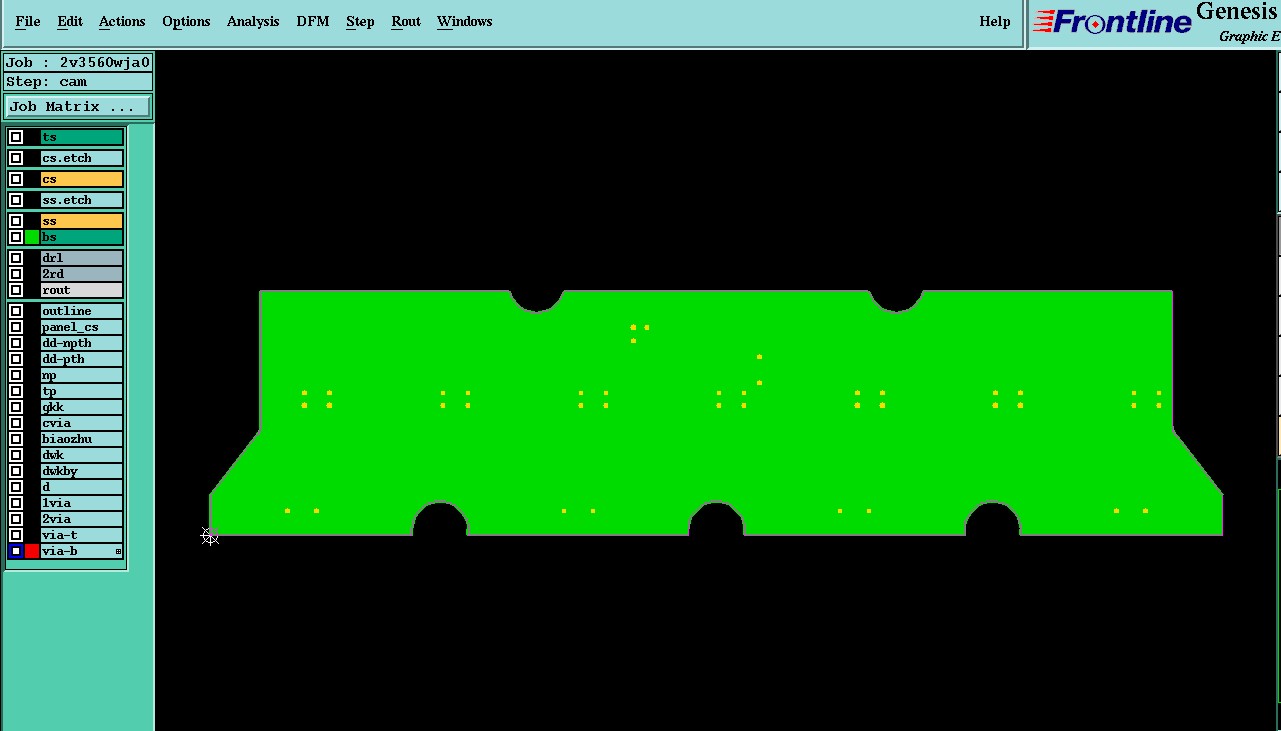Screen dimensions: 1281x731
Task: Click the origin crosshair marker on canvas
Action: 209,537
